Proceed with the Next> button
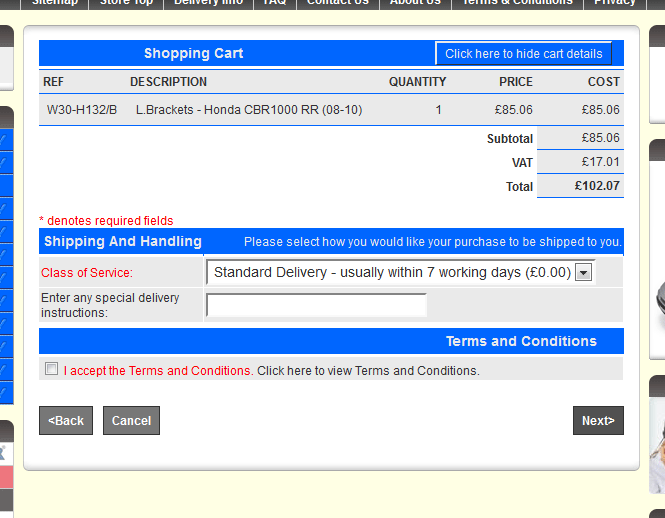This screenshot has width=665, height=518. [x=598, y=421]
